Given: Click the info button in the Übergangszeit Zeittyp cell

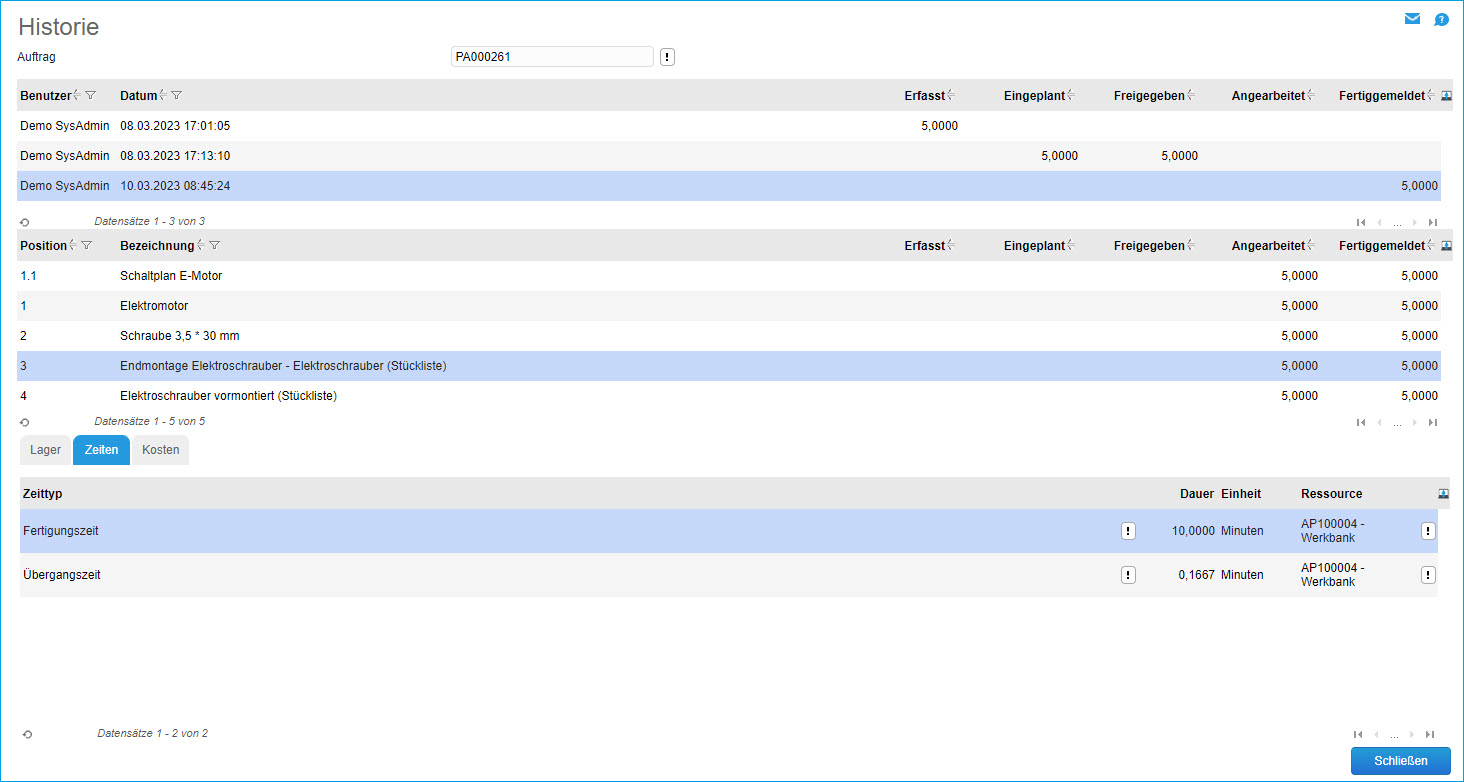Looking at the screenshot, I should point(1128,575).
